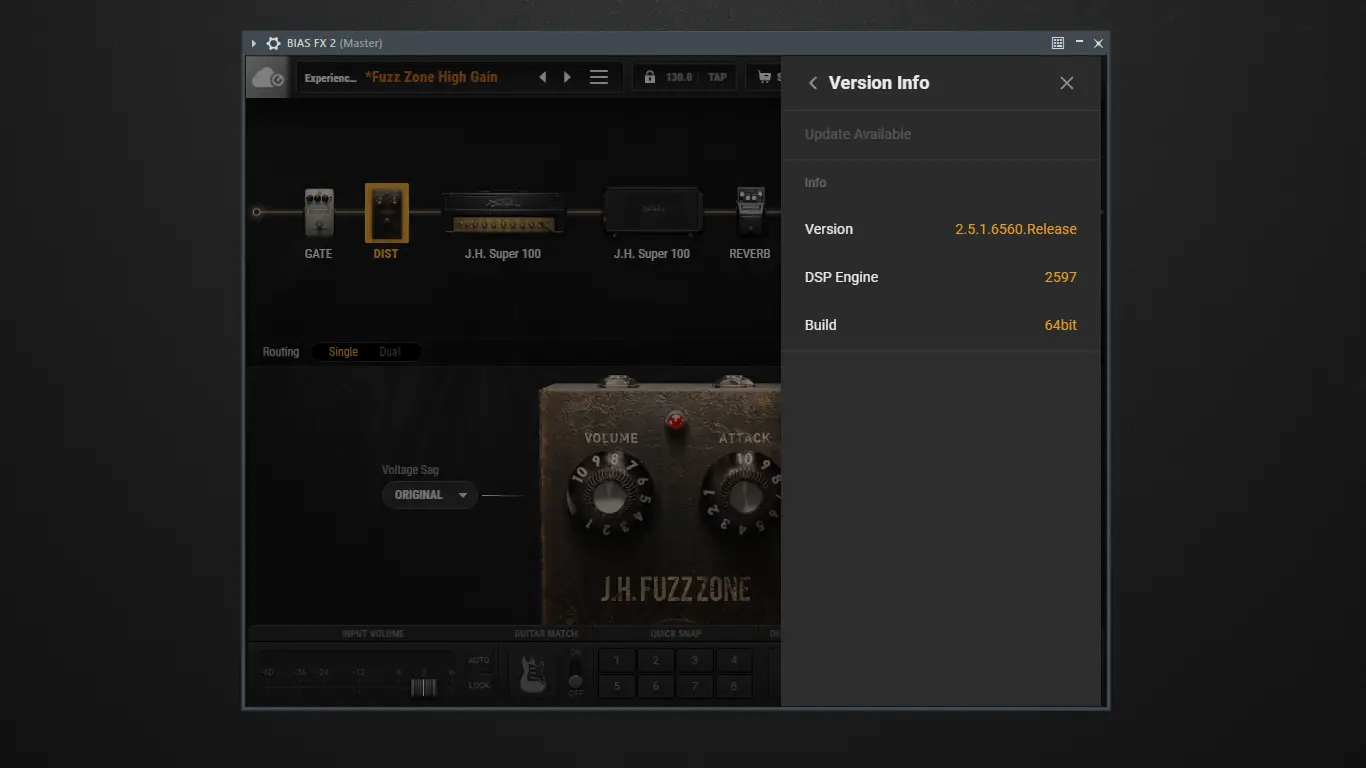Select Quick Snap slot 8
The image size is (1366, 768).
[x=734, y=686]
